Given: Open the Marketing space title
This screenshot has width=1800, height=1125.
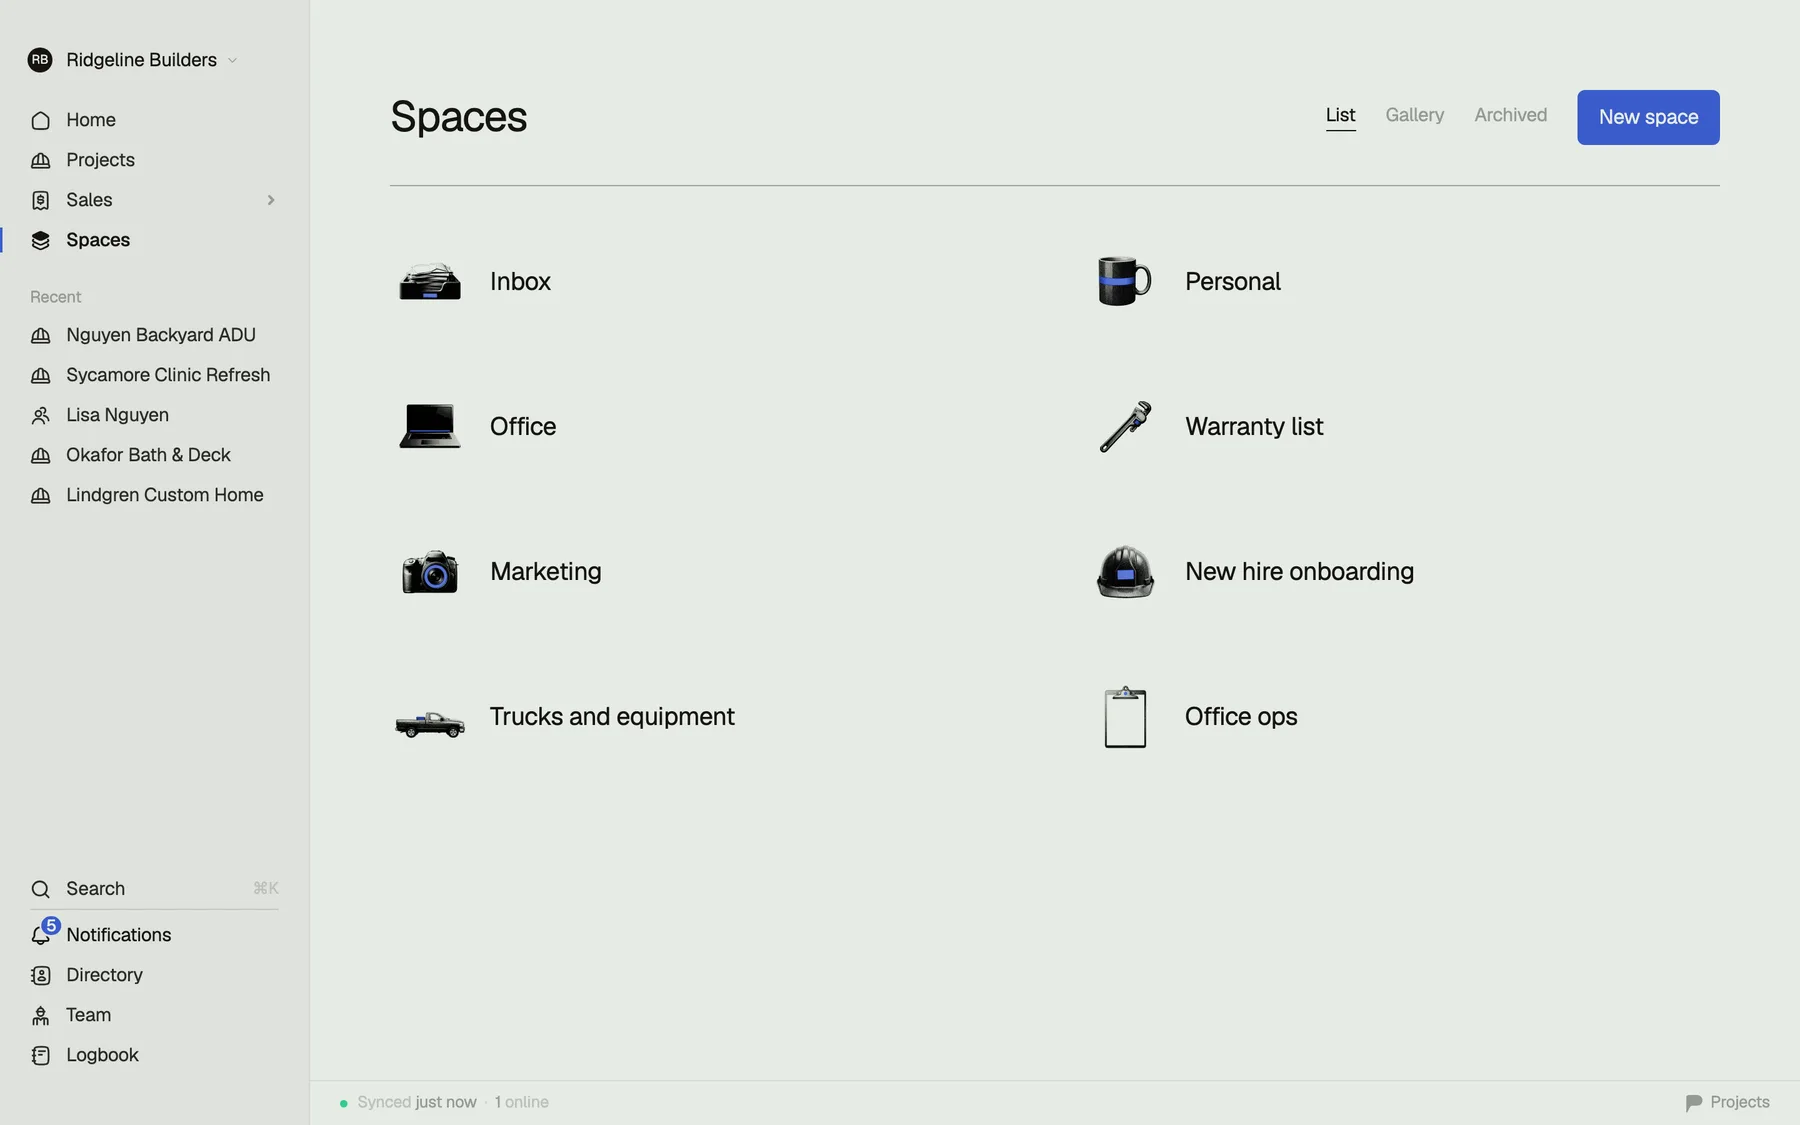Looking at the screenshot, I should pyautogui.click(x=546, y=572).
